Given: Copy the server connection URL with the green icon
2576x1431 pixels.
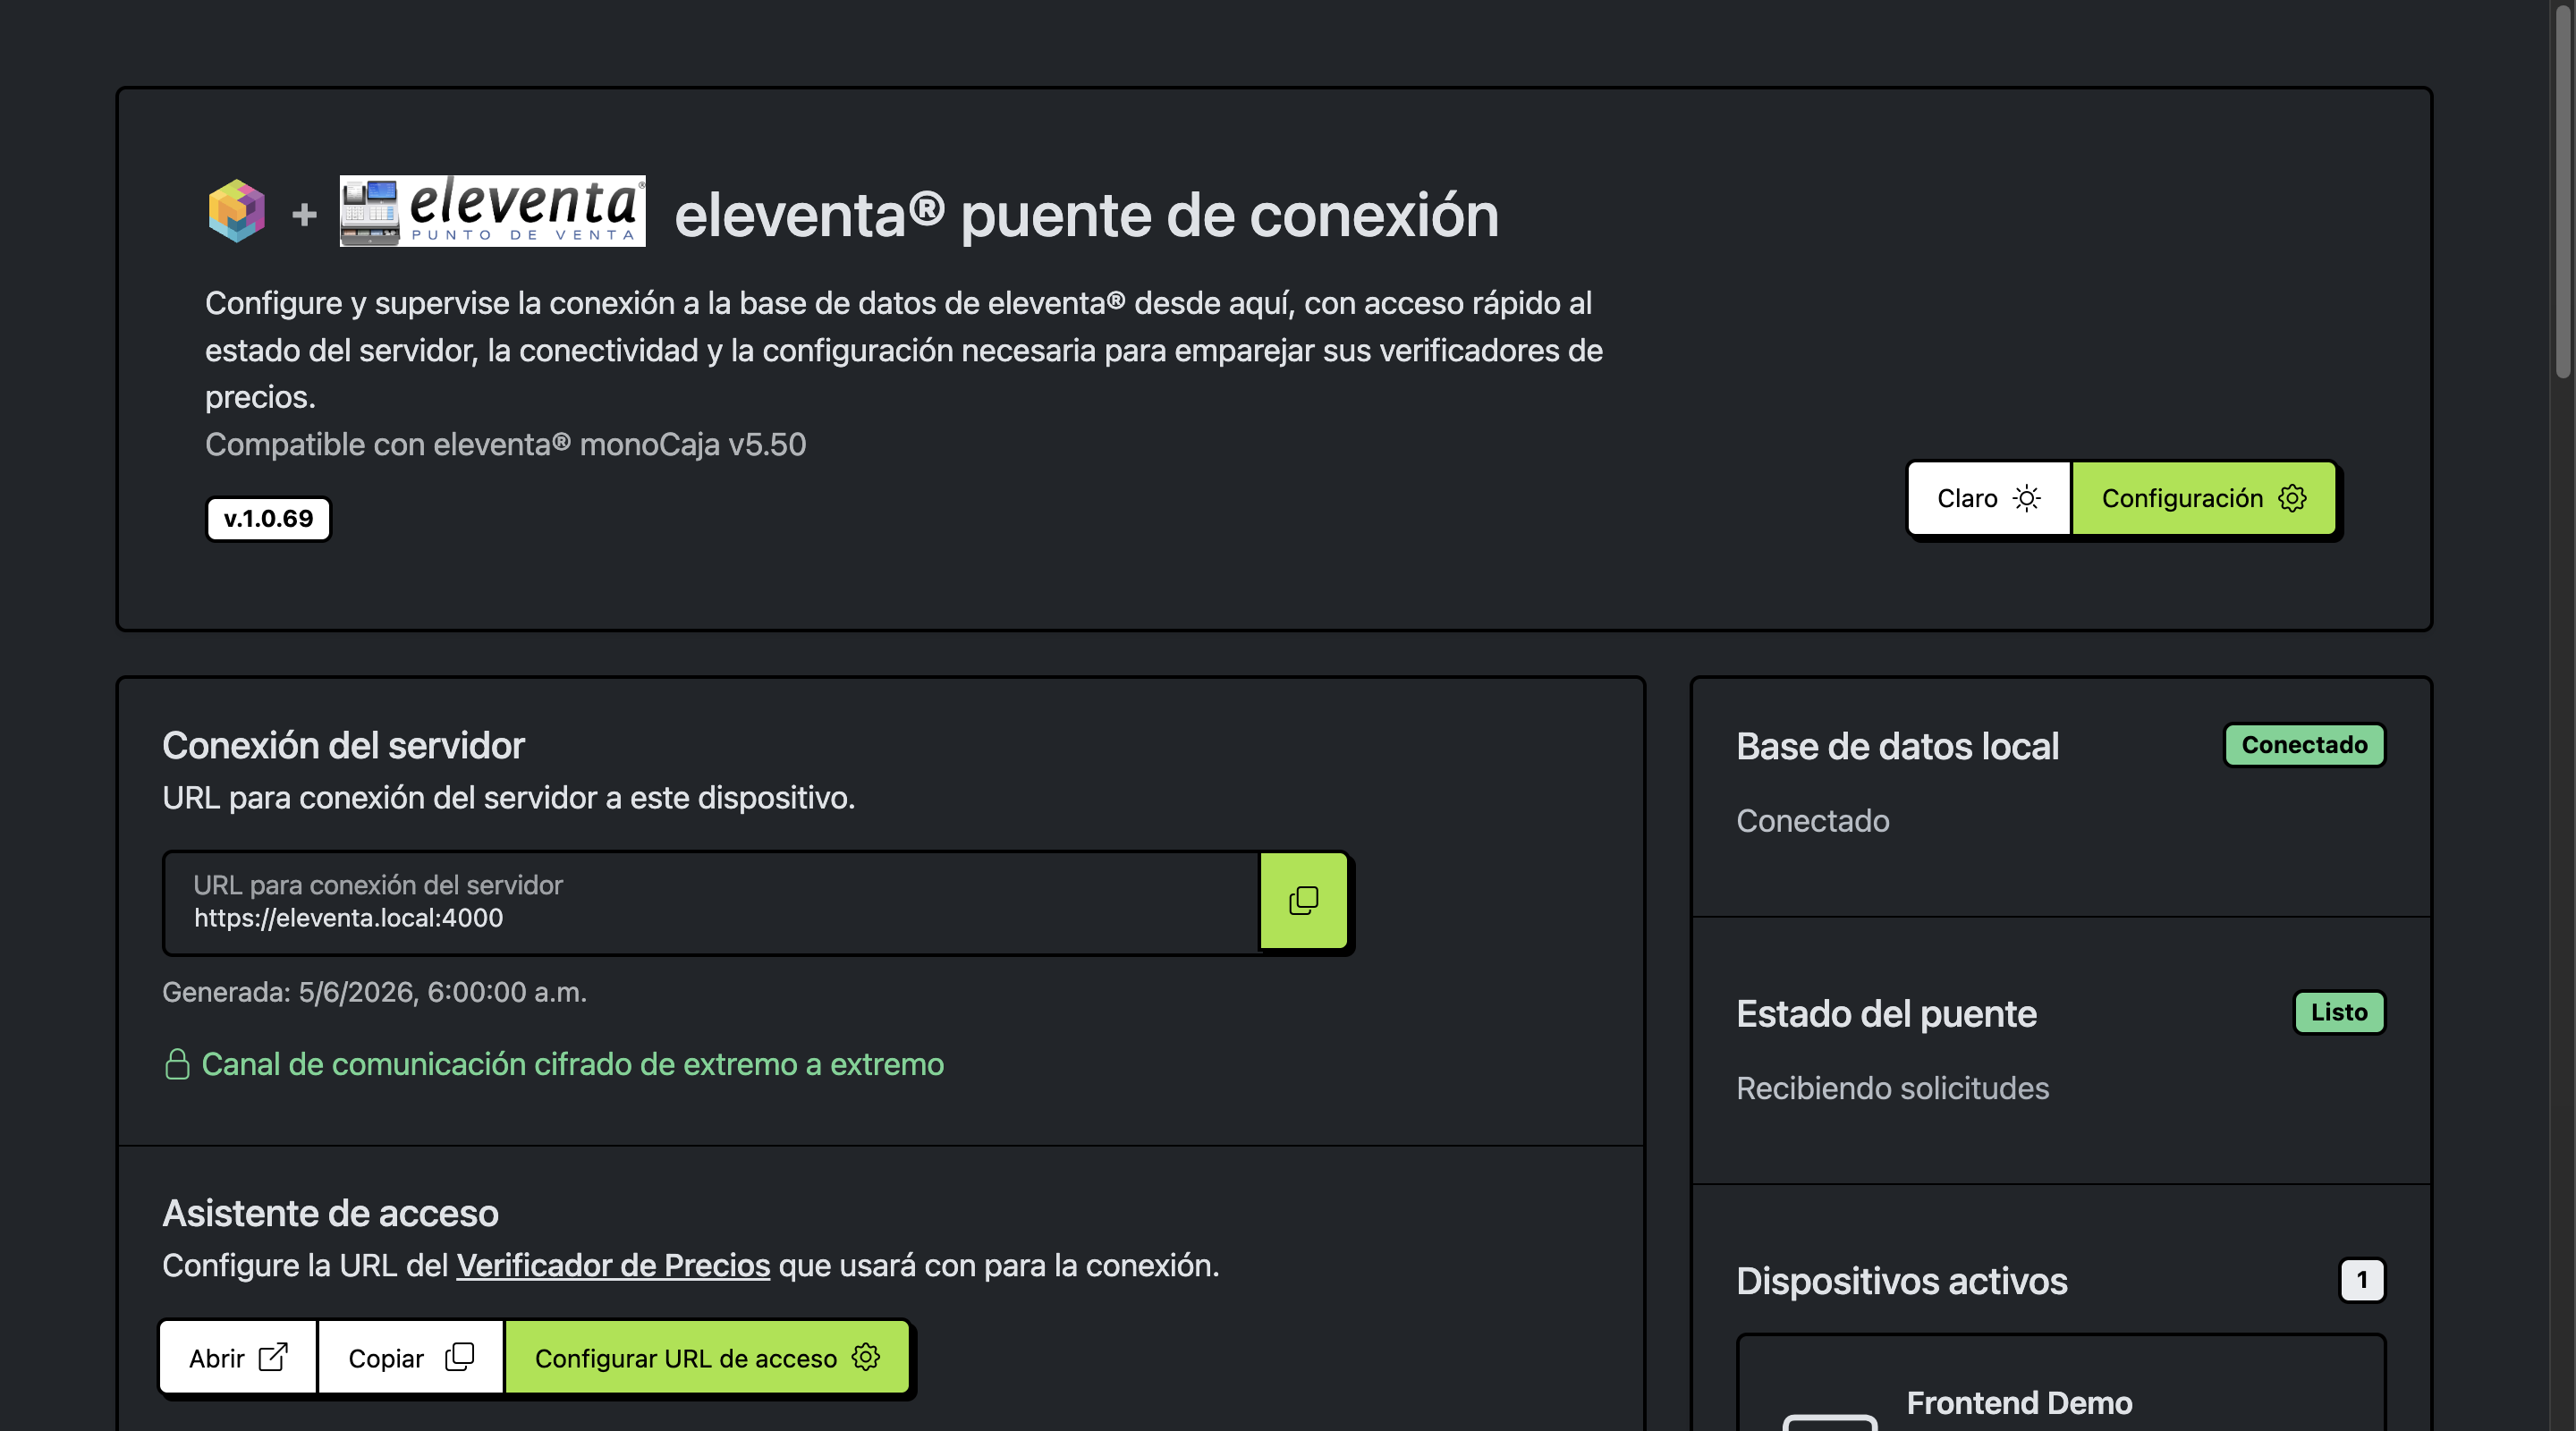Looking at the screenshot, I should (x=1303, y=901).
